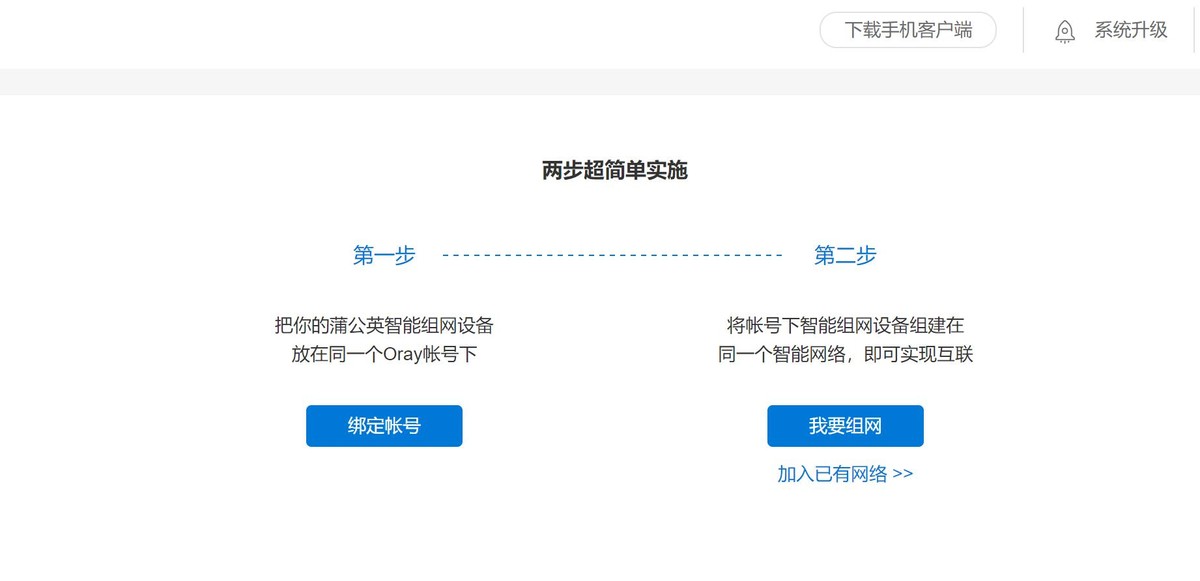The width and height of the screenshot is (1200, 581).
Task: Click the divider beside 系统升级
Action: [x=1022, y=30]
